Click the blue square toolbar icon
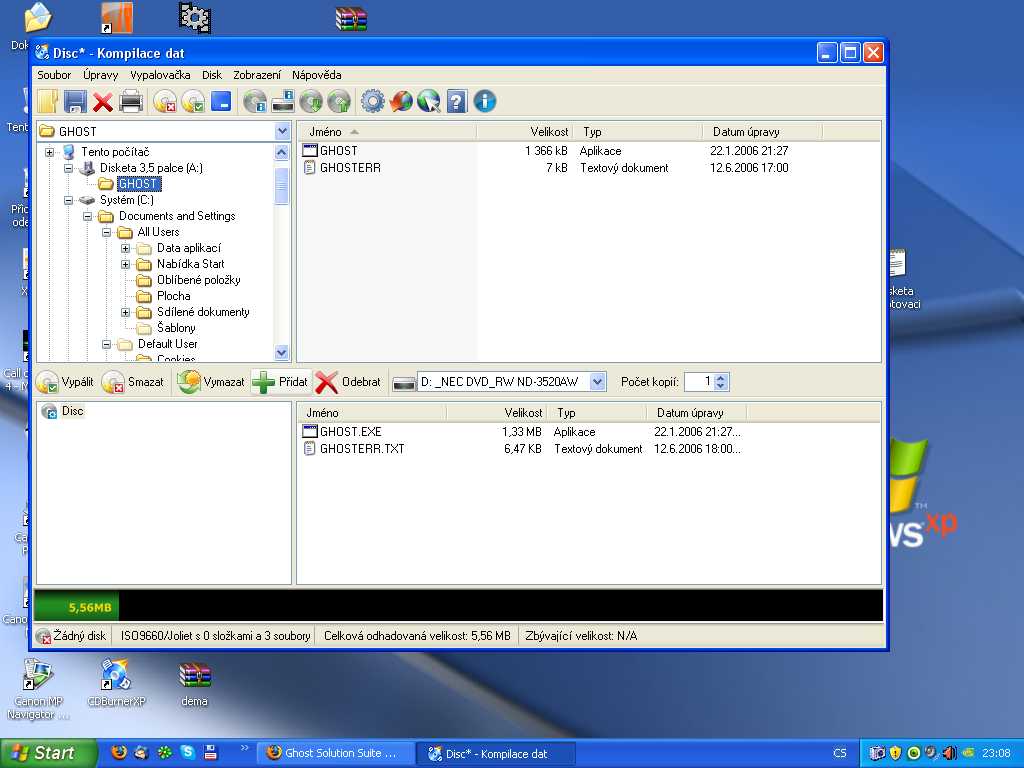The image size is (1024, 768). (221, 101)
